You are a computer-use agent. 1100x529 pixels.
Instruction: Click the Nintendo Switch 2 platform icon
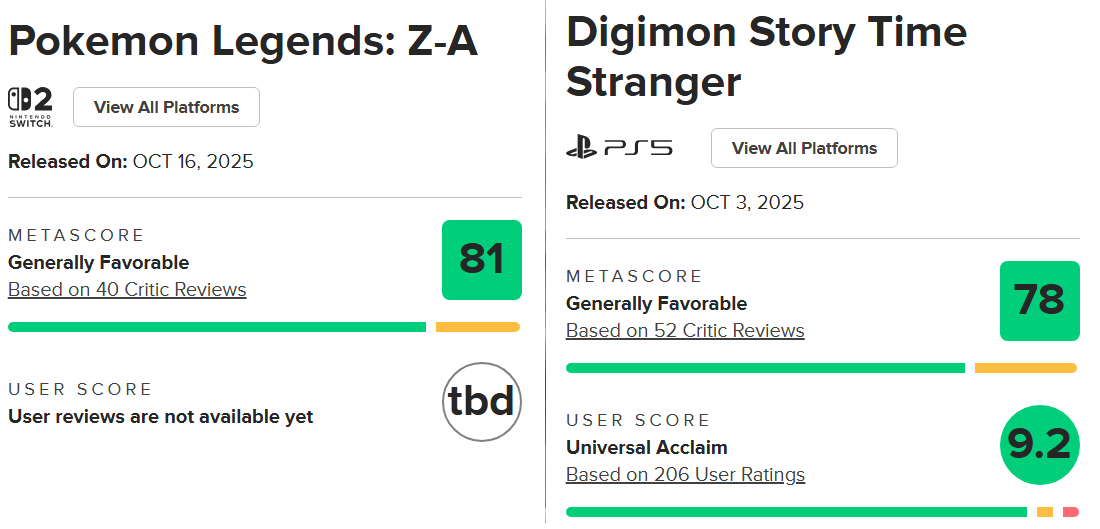coord(31,107)
